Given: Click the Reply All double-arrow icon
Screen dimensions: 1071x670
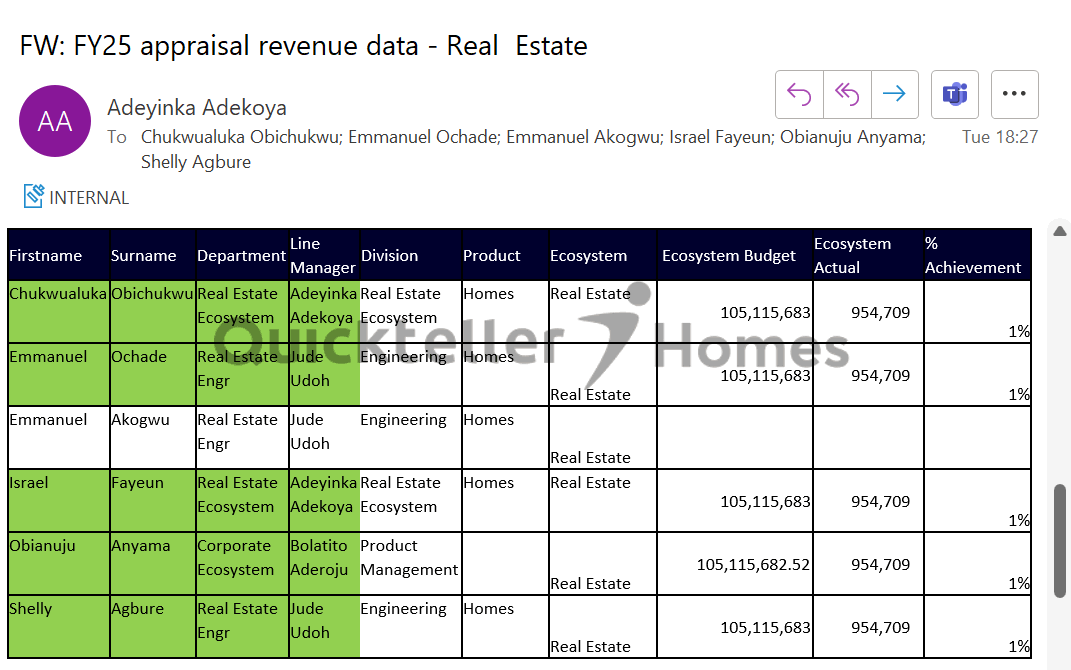Looking at the screenshot, I should (x=847, y=94).
